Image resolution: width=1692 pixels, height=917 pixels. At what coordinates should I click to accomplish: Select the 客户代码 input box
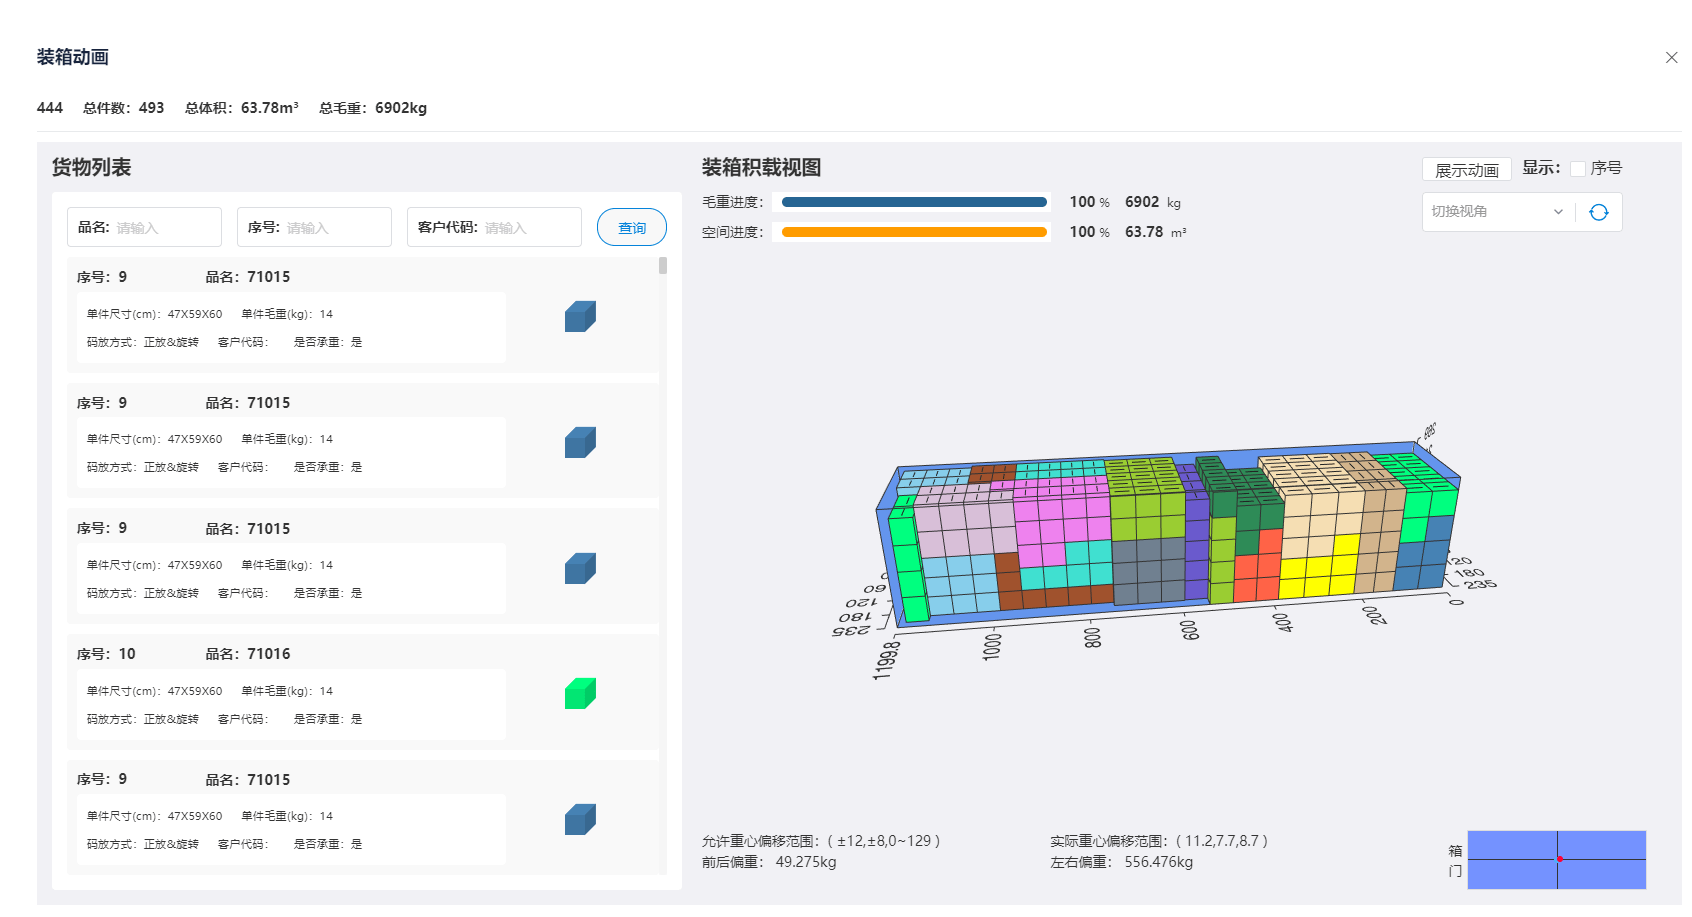point(528,228)
